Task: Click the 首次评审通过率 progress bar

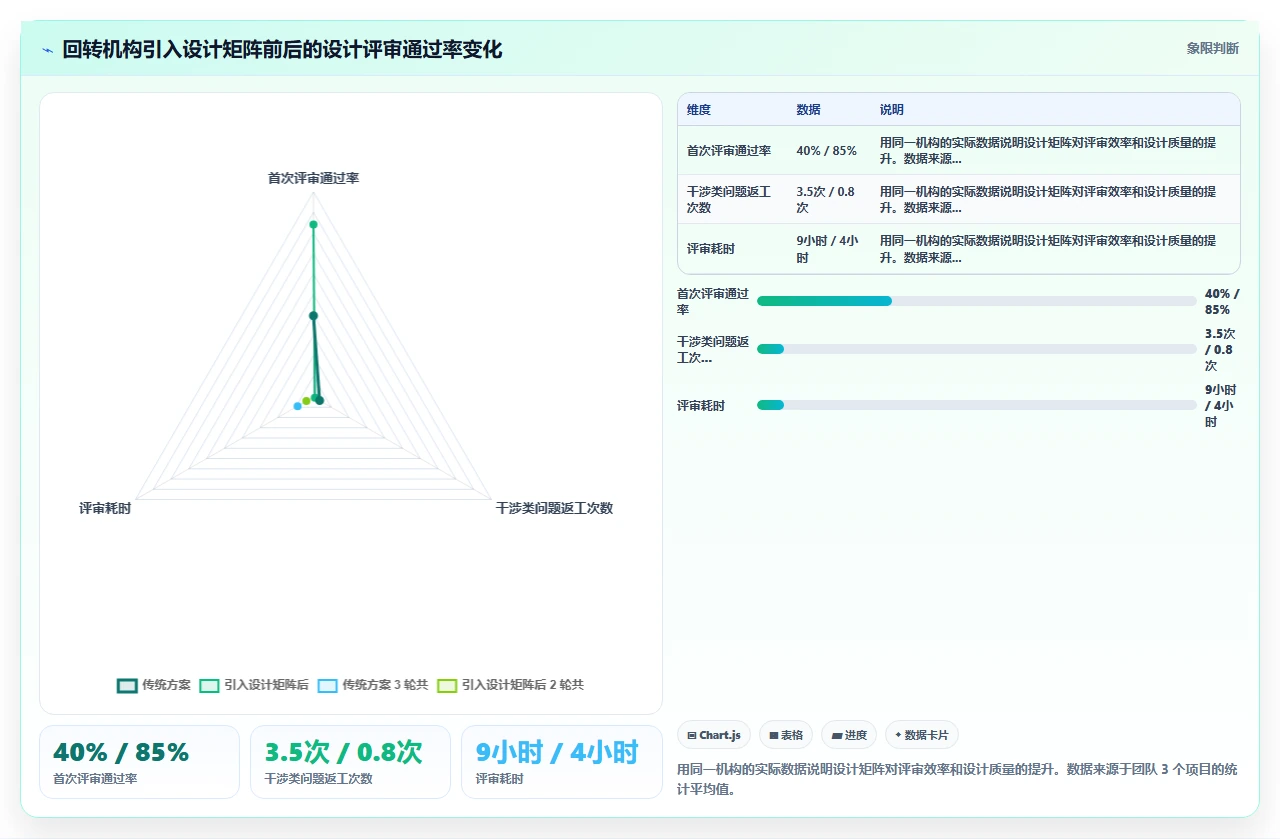Action: (x=976, y=301)
